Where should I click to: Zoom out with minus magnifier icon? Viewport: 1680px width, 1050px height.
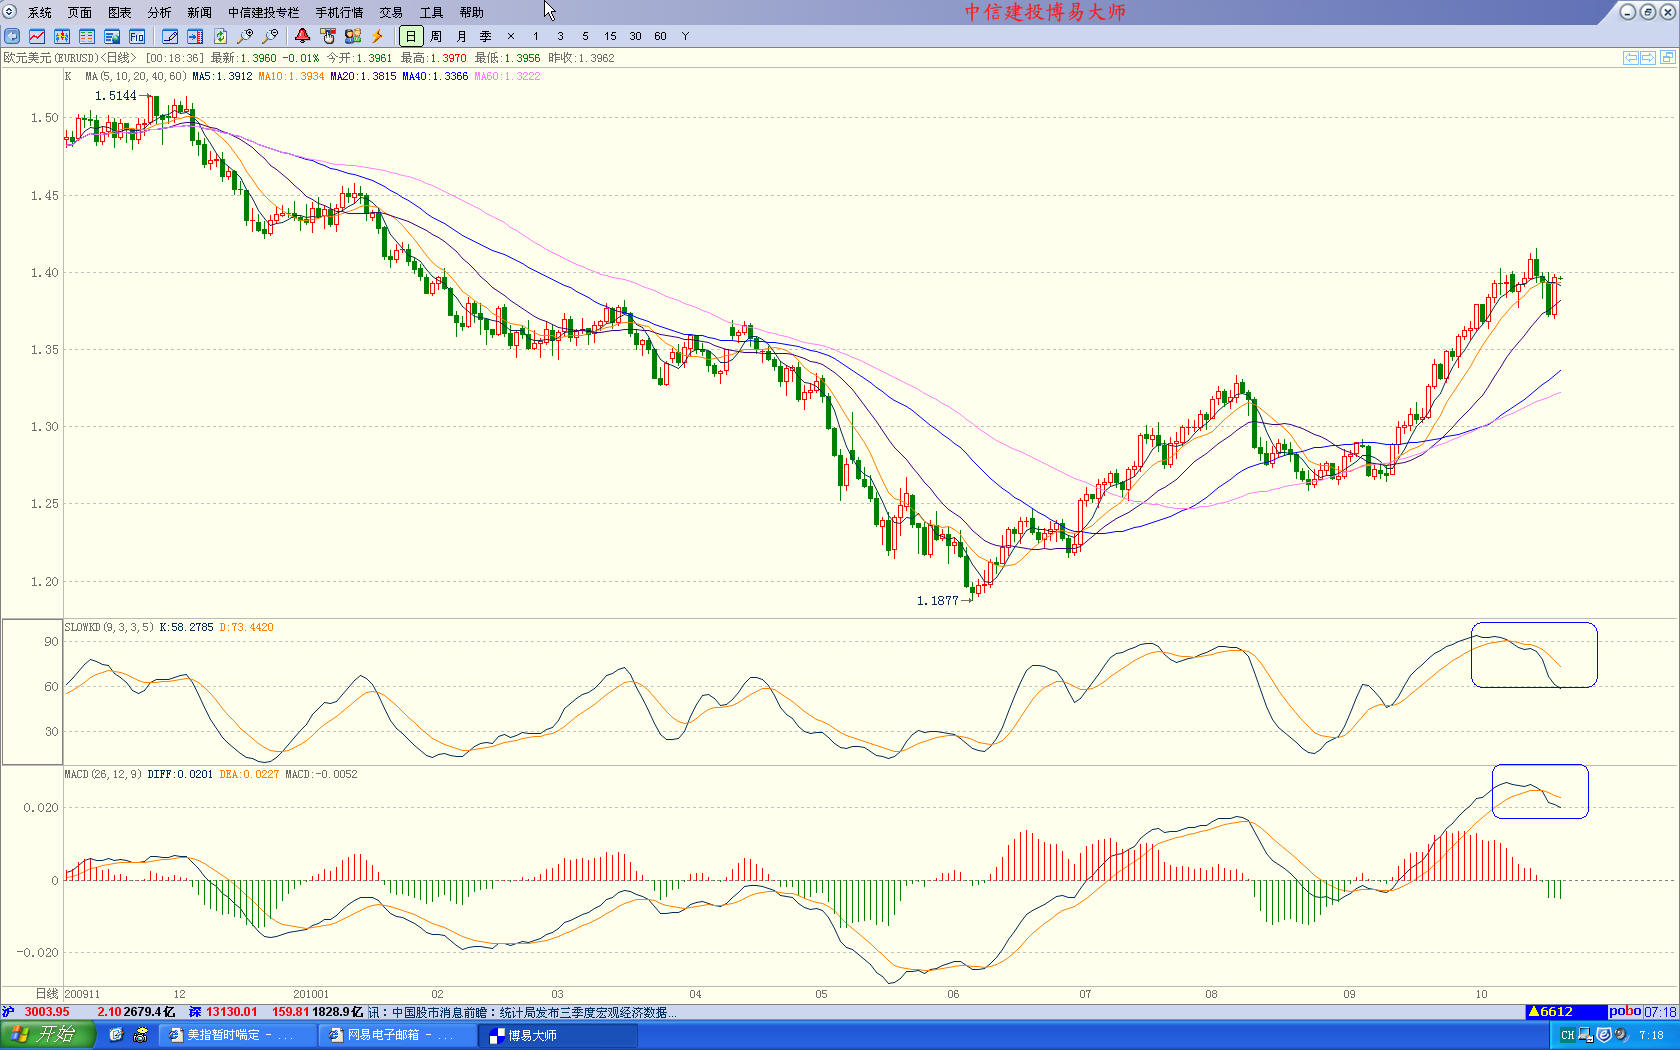[x=270, y=36]
